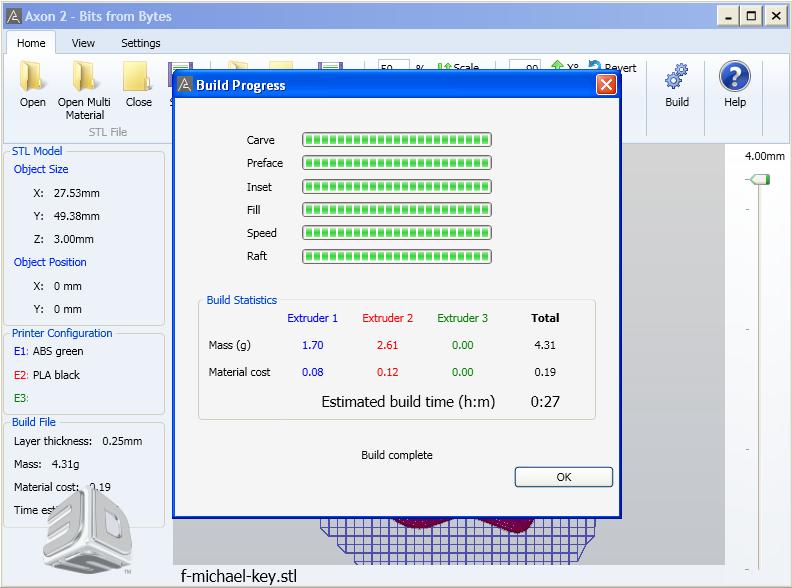Click estimated build time value 0:27
This screenshot has width=792, height=588.
[545, 402]
